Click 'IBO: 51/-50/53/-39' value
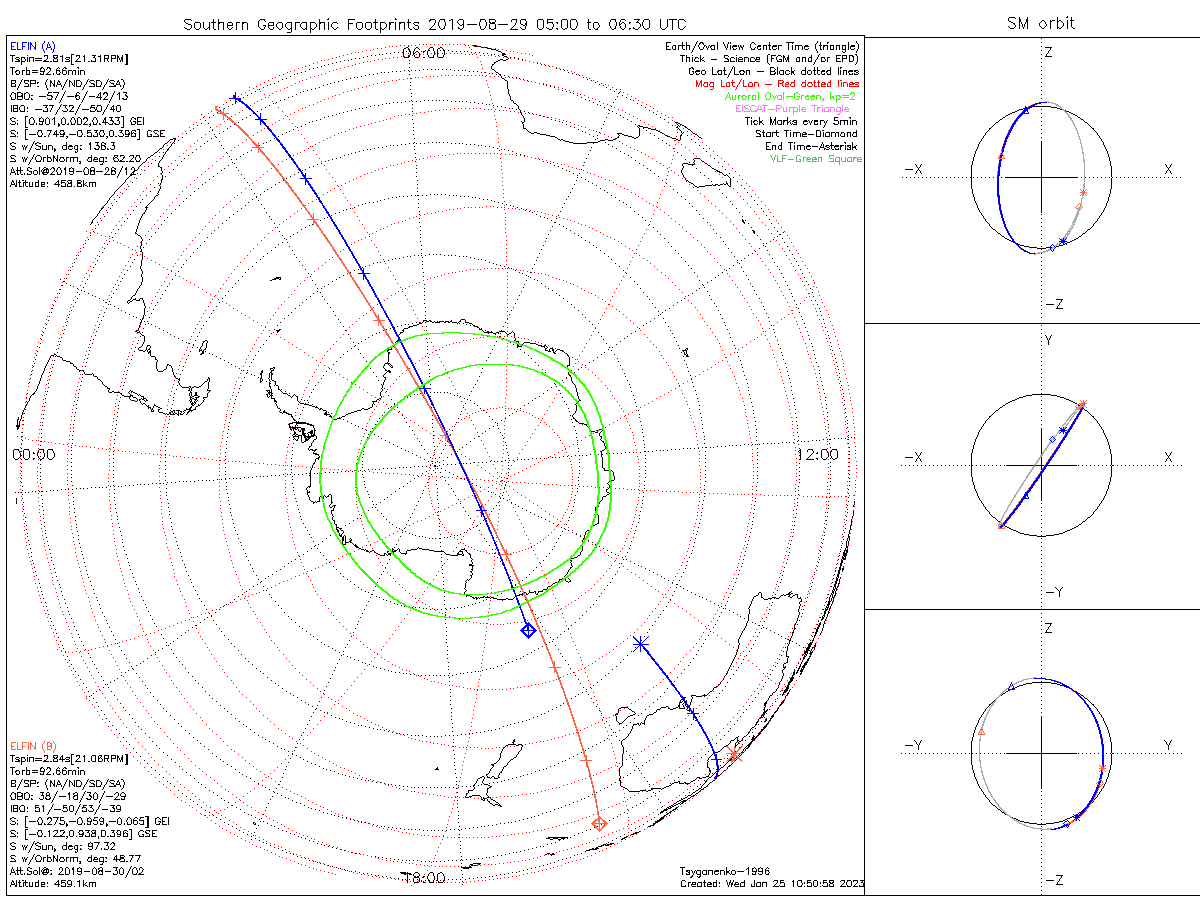1200x900 pixels. 66,808
